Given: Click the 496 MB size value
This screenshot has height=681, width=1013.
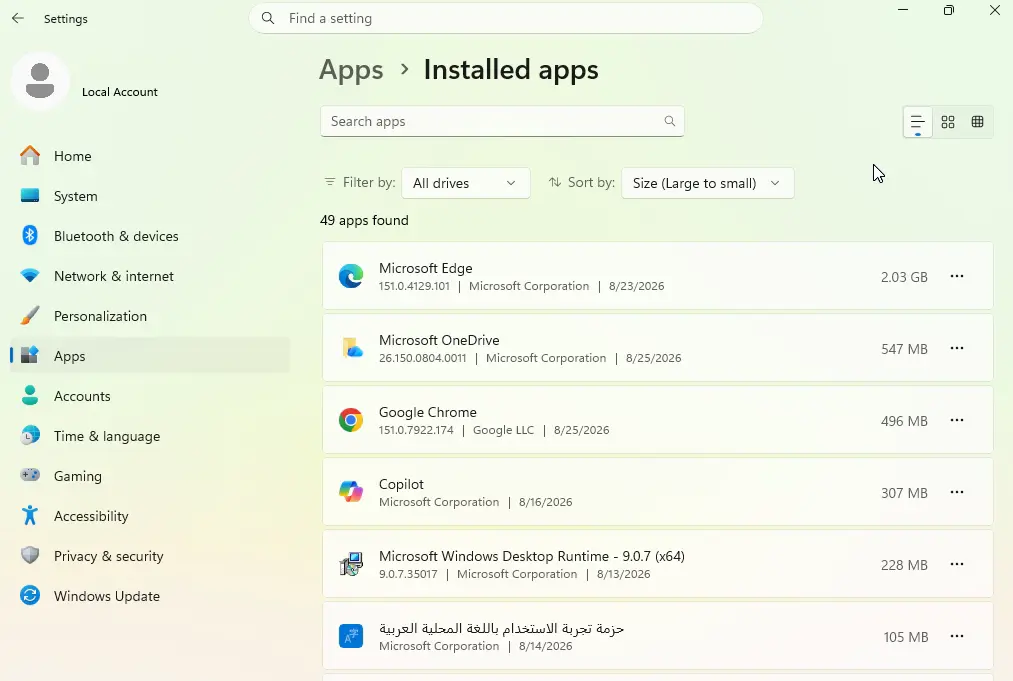Looking at the screenshot, I should point(904,421).
